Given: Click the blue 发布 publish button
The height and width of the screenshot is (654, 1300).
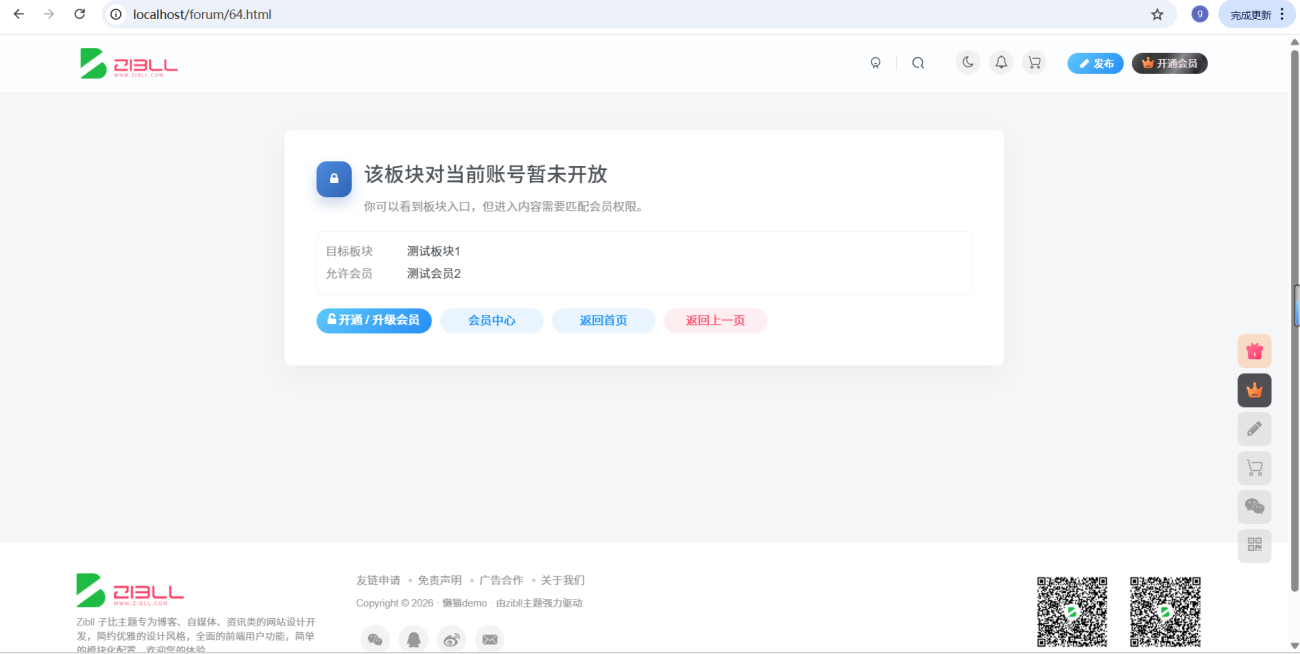Looking at the screenshot, I should point(1095,63).
